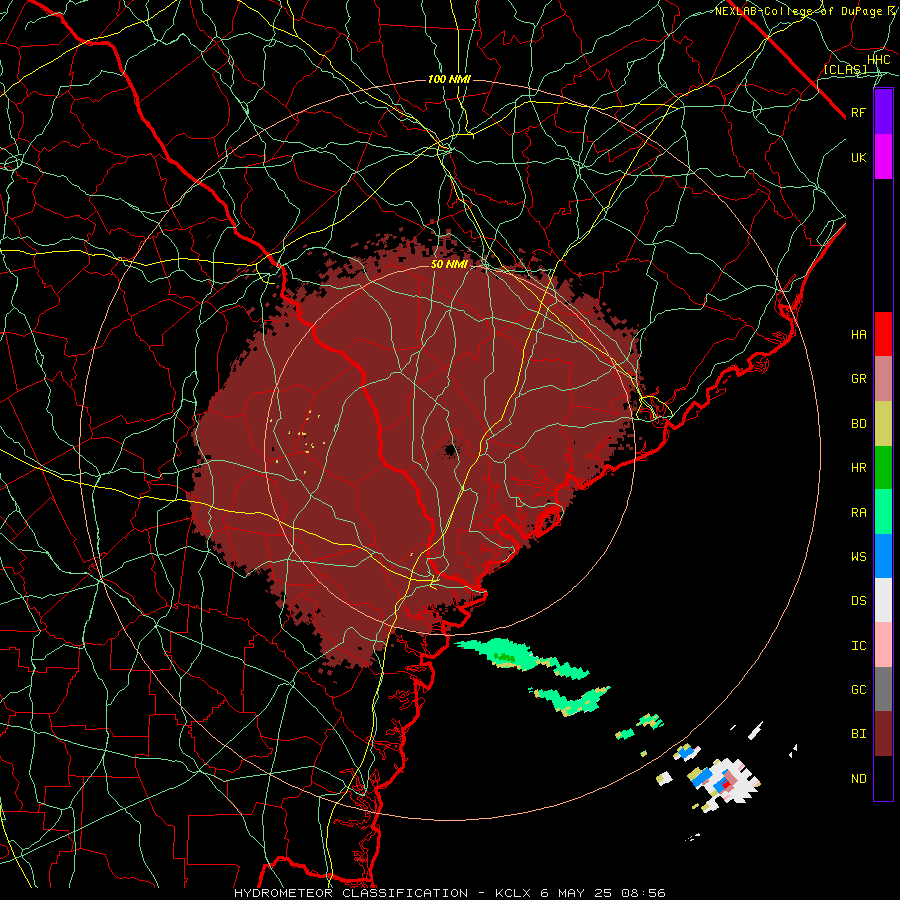The height and width of the screenshot is (900, 900).
Task: Select the IC light pink legend swatch
Action: 883,645
